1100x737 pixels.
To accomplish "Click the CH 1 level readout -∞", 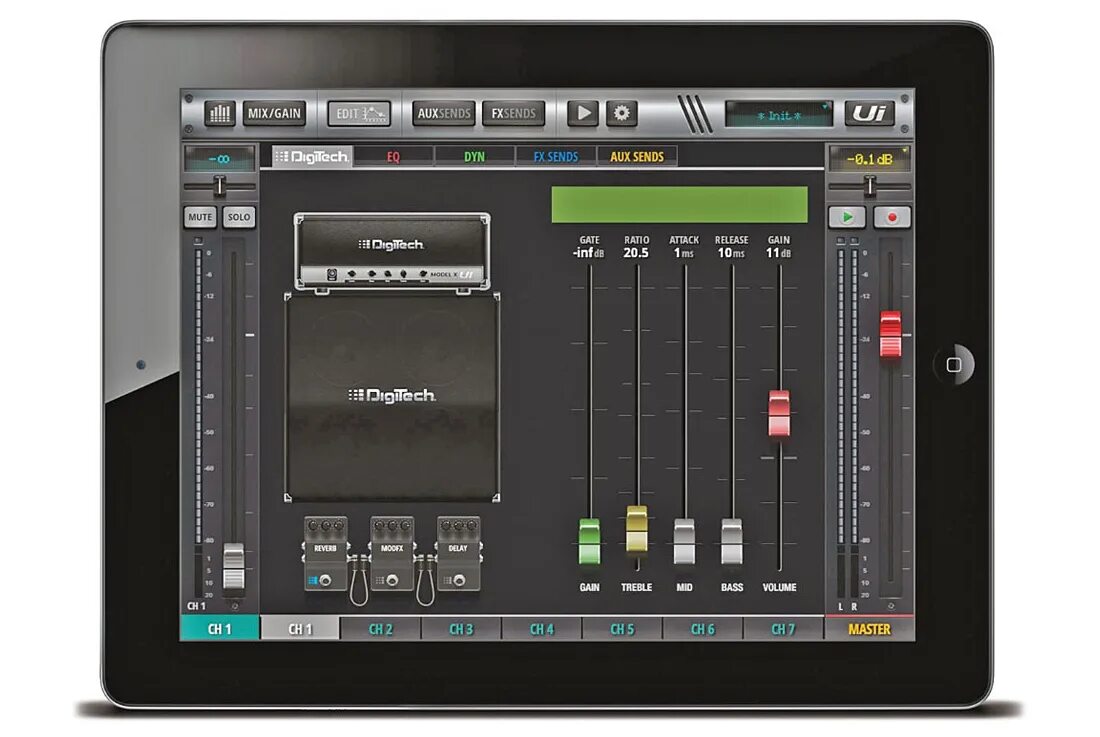I will (x=220, y=159).
